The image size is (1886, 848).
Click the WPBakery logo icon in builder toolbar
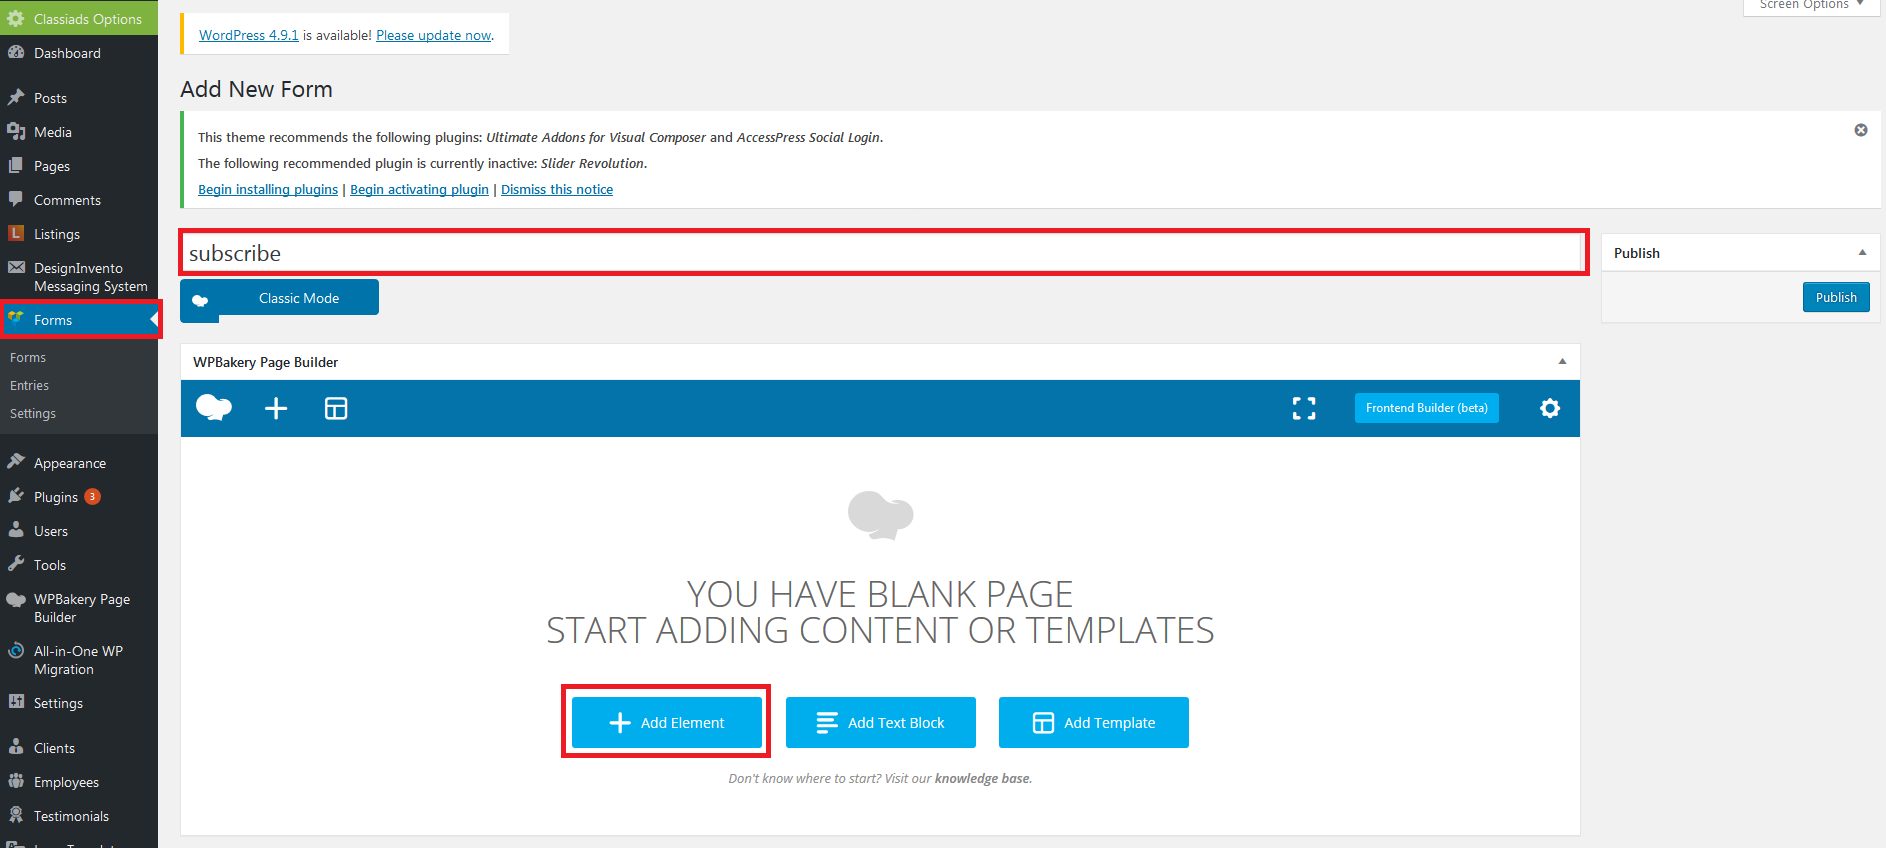[x=214, y=408]
